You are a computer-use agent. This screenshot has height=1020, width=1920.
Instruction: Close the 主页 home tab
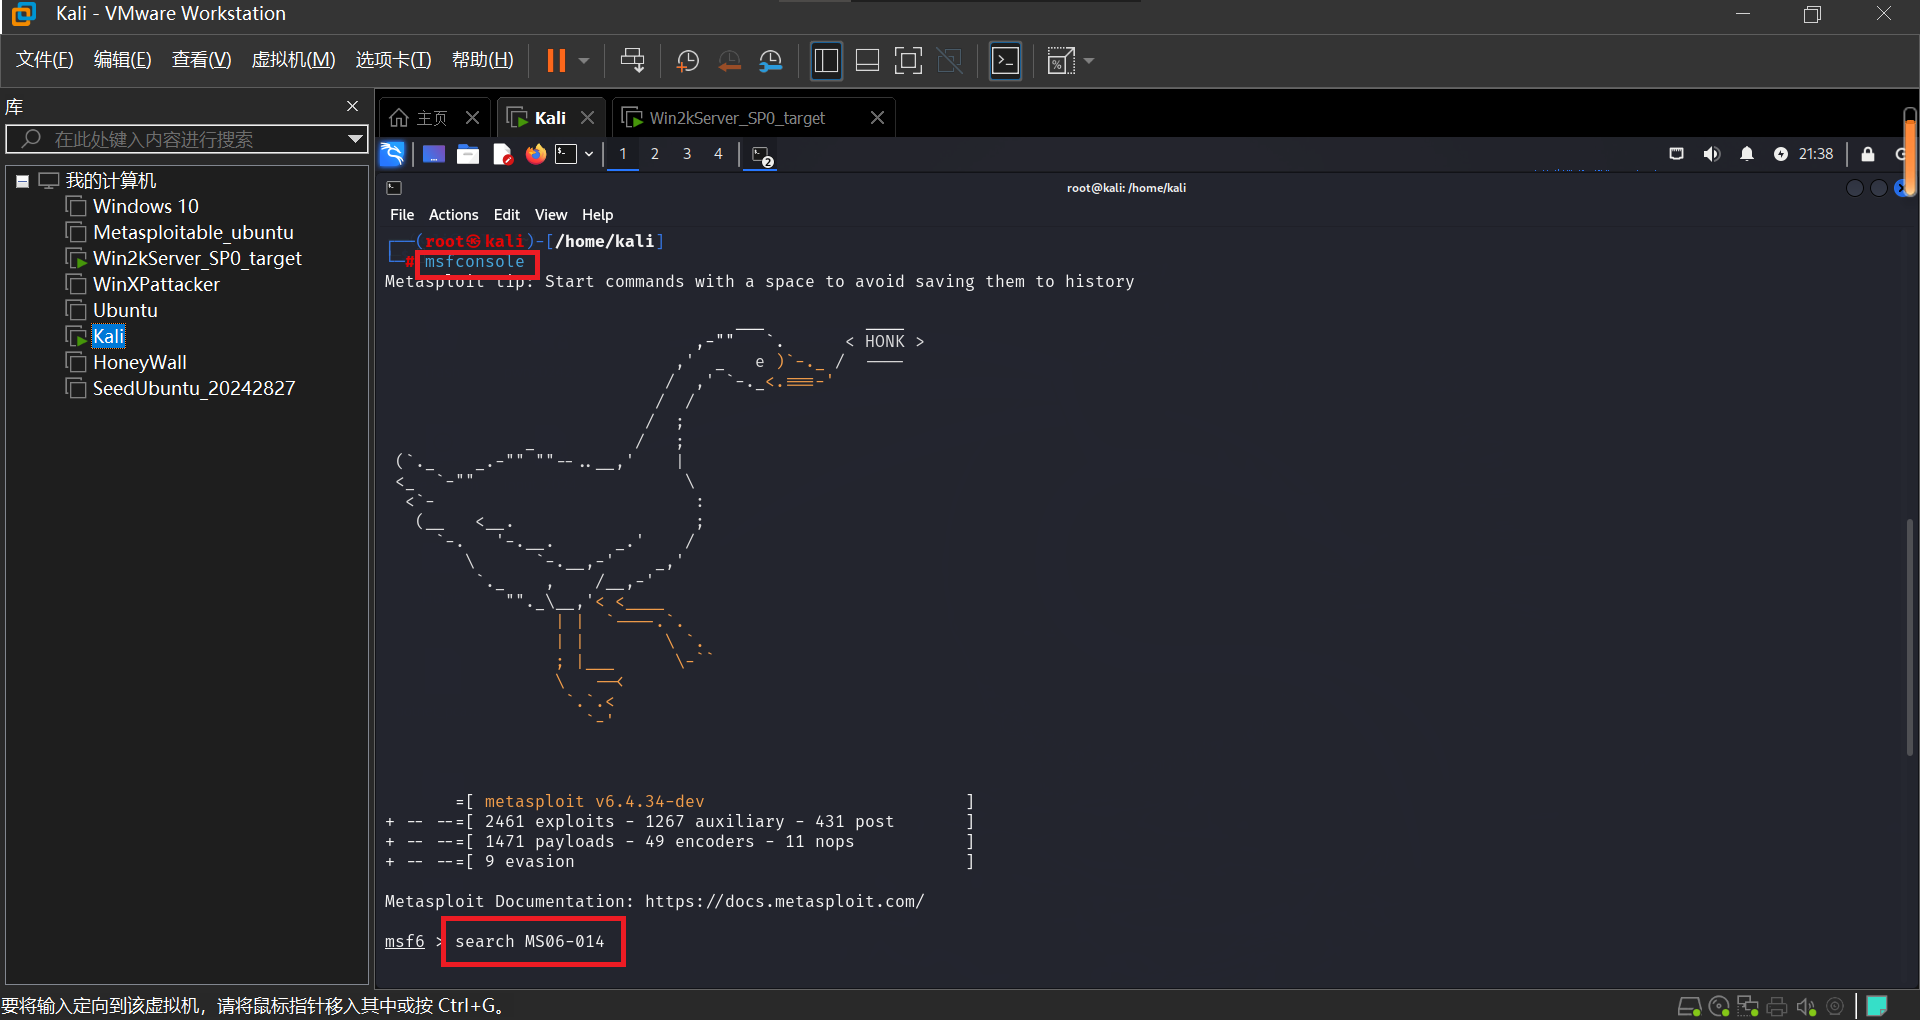(473, 118)
